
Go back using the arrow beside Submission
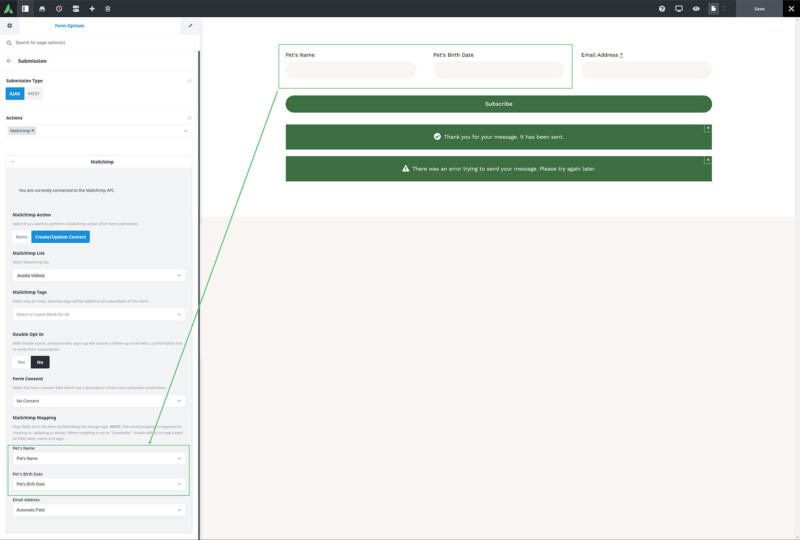(x=9, y=61)
